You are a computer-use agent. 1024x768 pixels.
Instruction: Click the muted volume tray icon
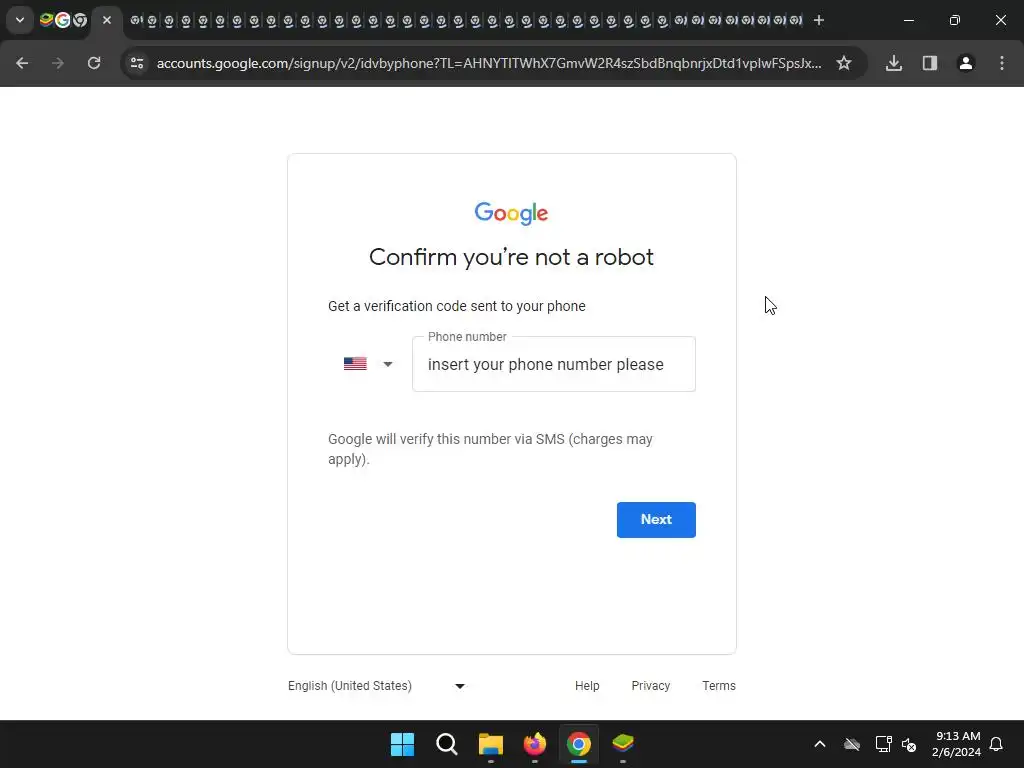tap(909, 744)
